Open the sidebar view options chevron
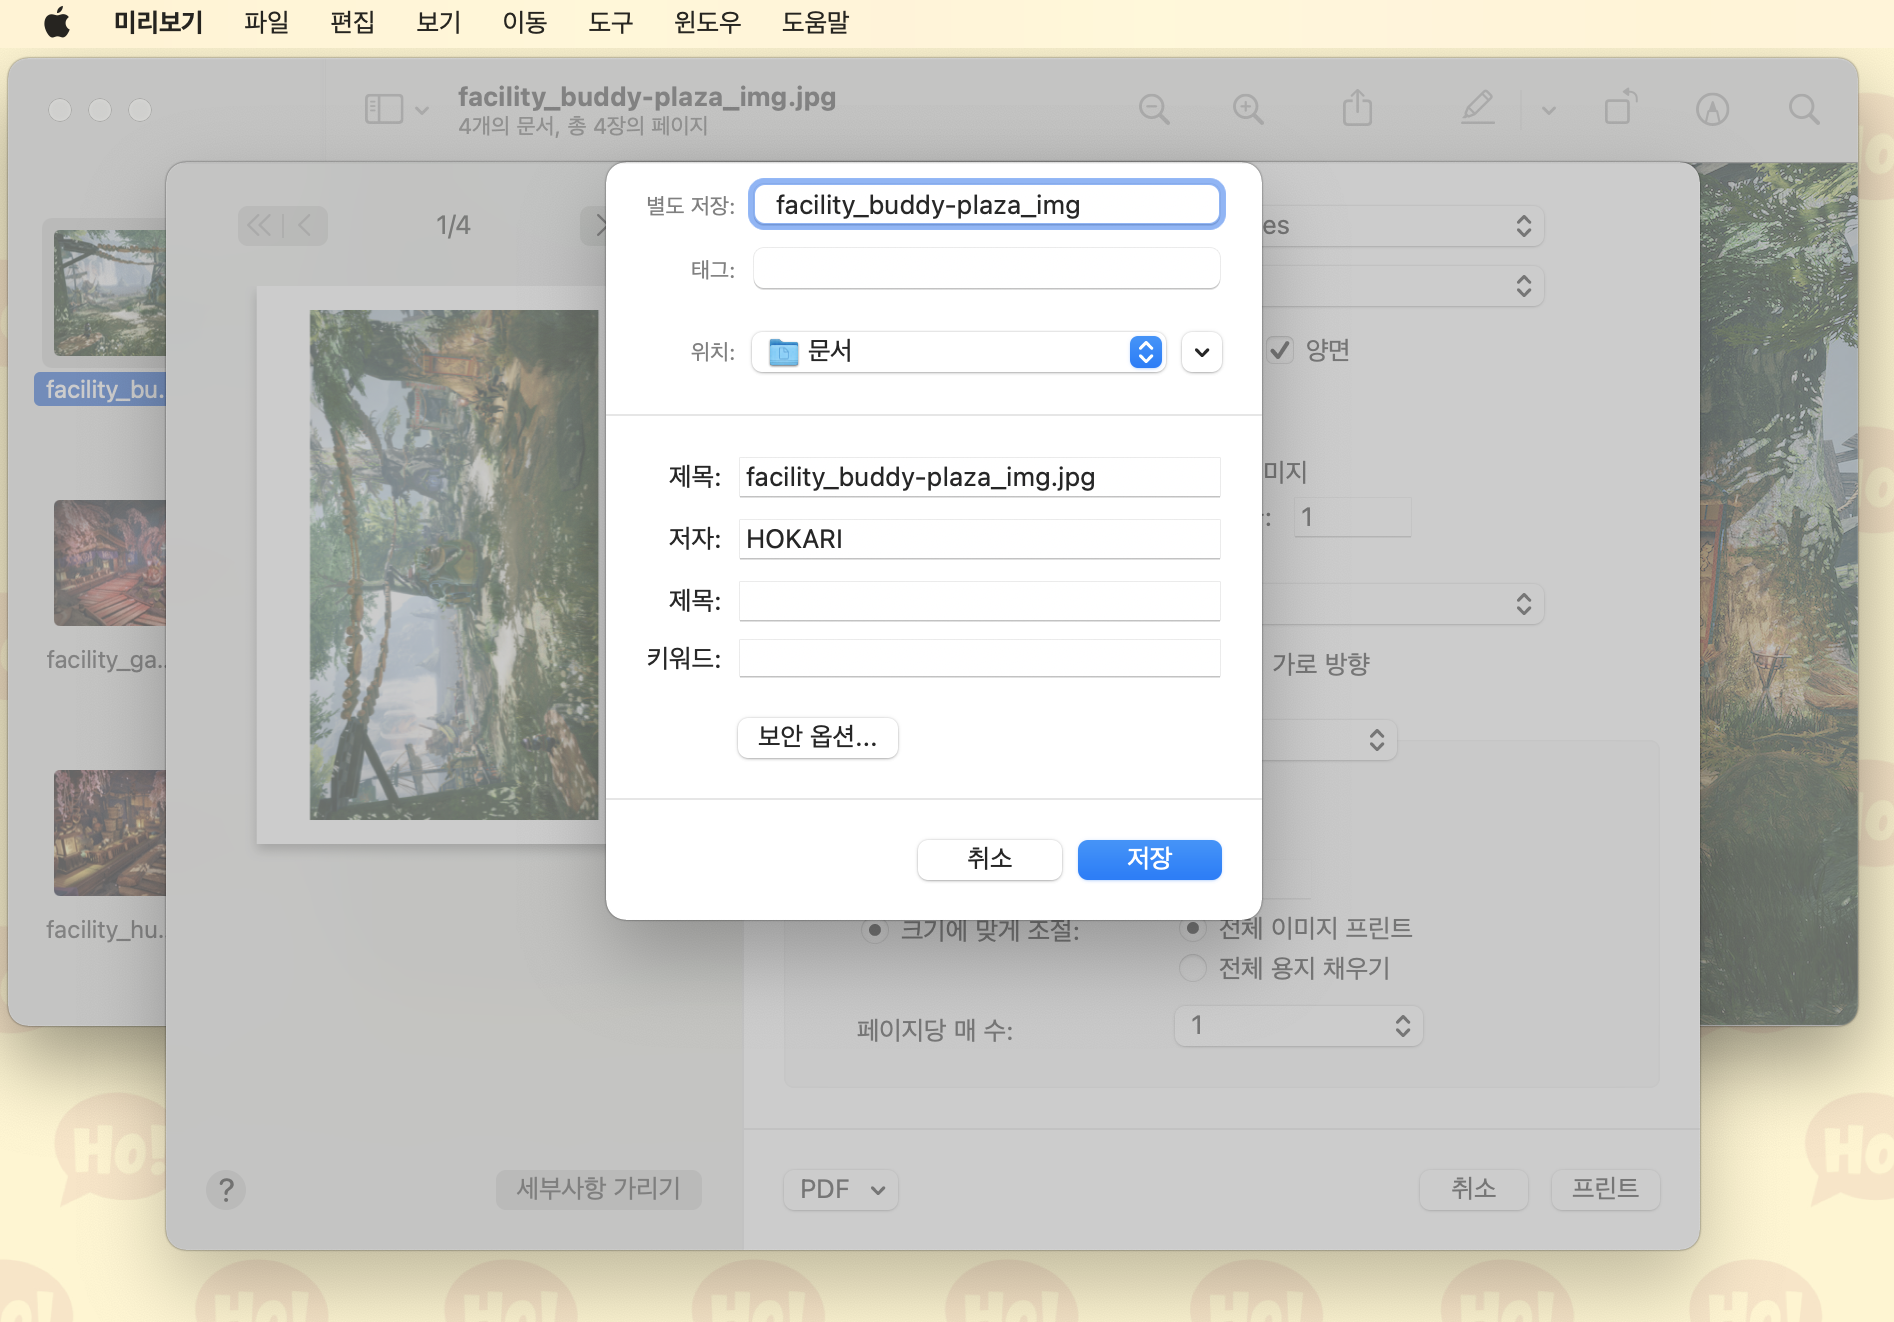Image resolution: width=1894 pixels, height=1322 pixels. [x=422, y=110]
